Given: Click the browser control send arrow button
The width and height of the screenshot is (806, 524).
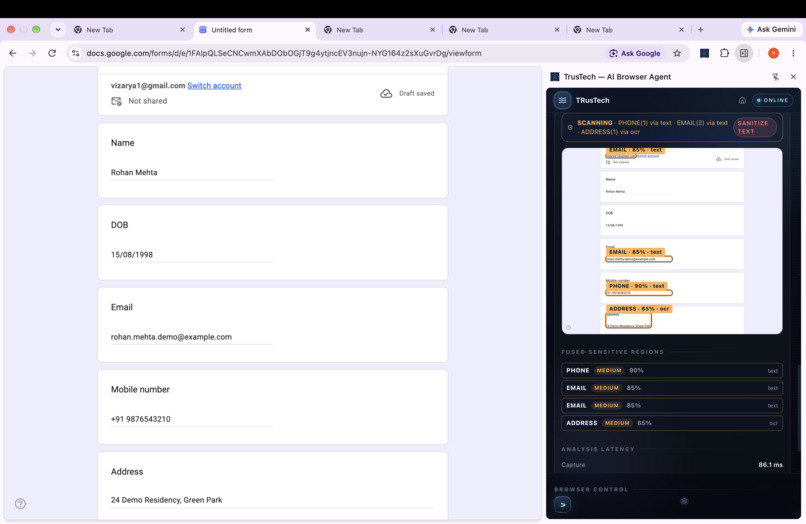Looking at the screenshot, I should point(562,505).
